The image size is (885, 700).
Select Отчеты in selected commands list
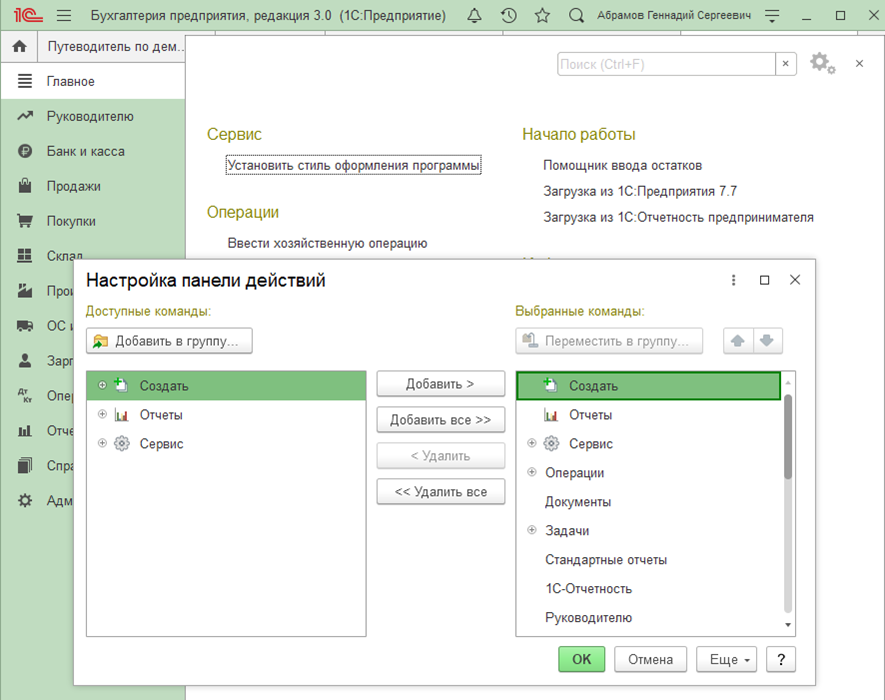648,415
